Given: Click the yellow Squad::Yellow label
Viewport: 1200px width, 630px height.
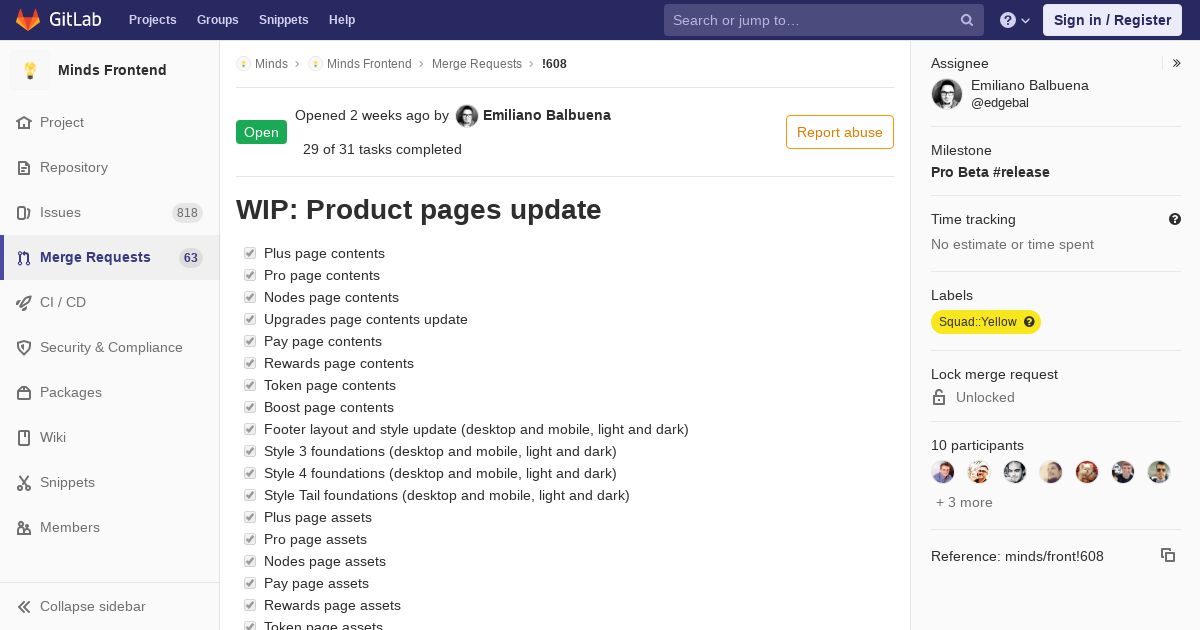Looking at the screenshot, I should [977, 322].
